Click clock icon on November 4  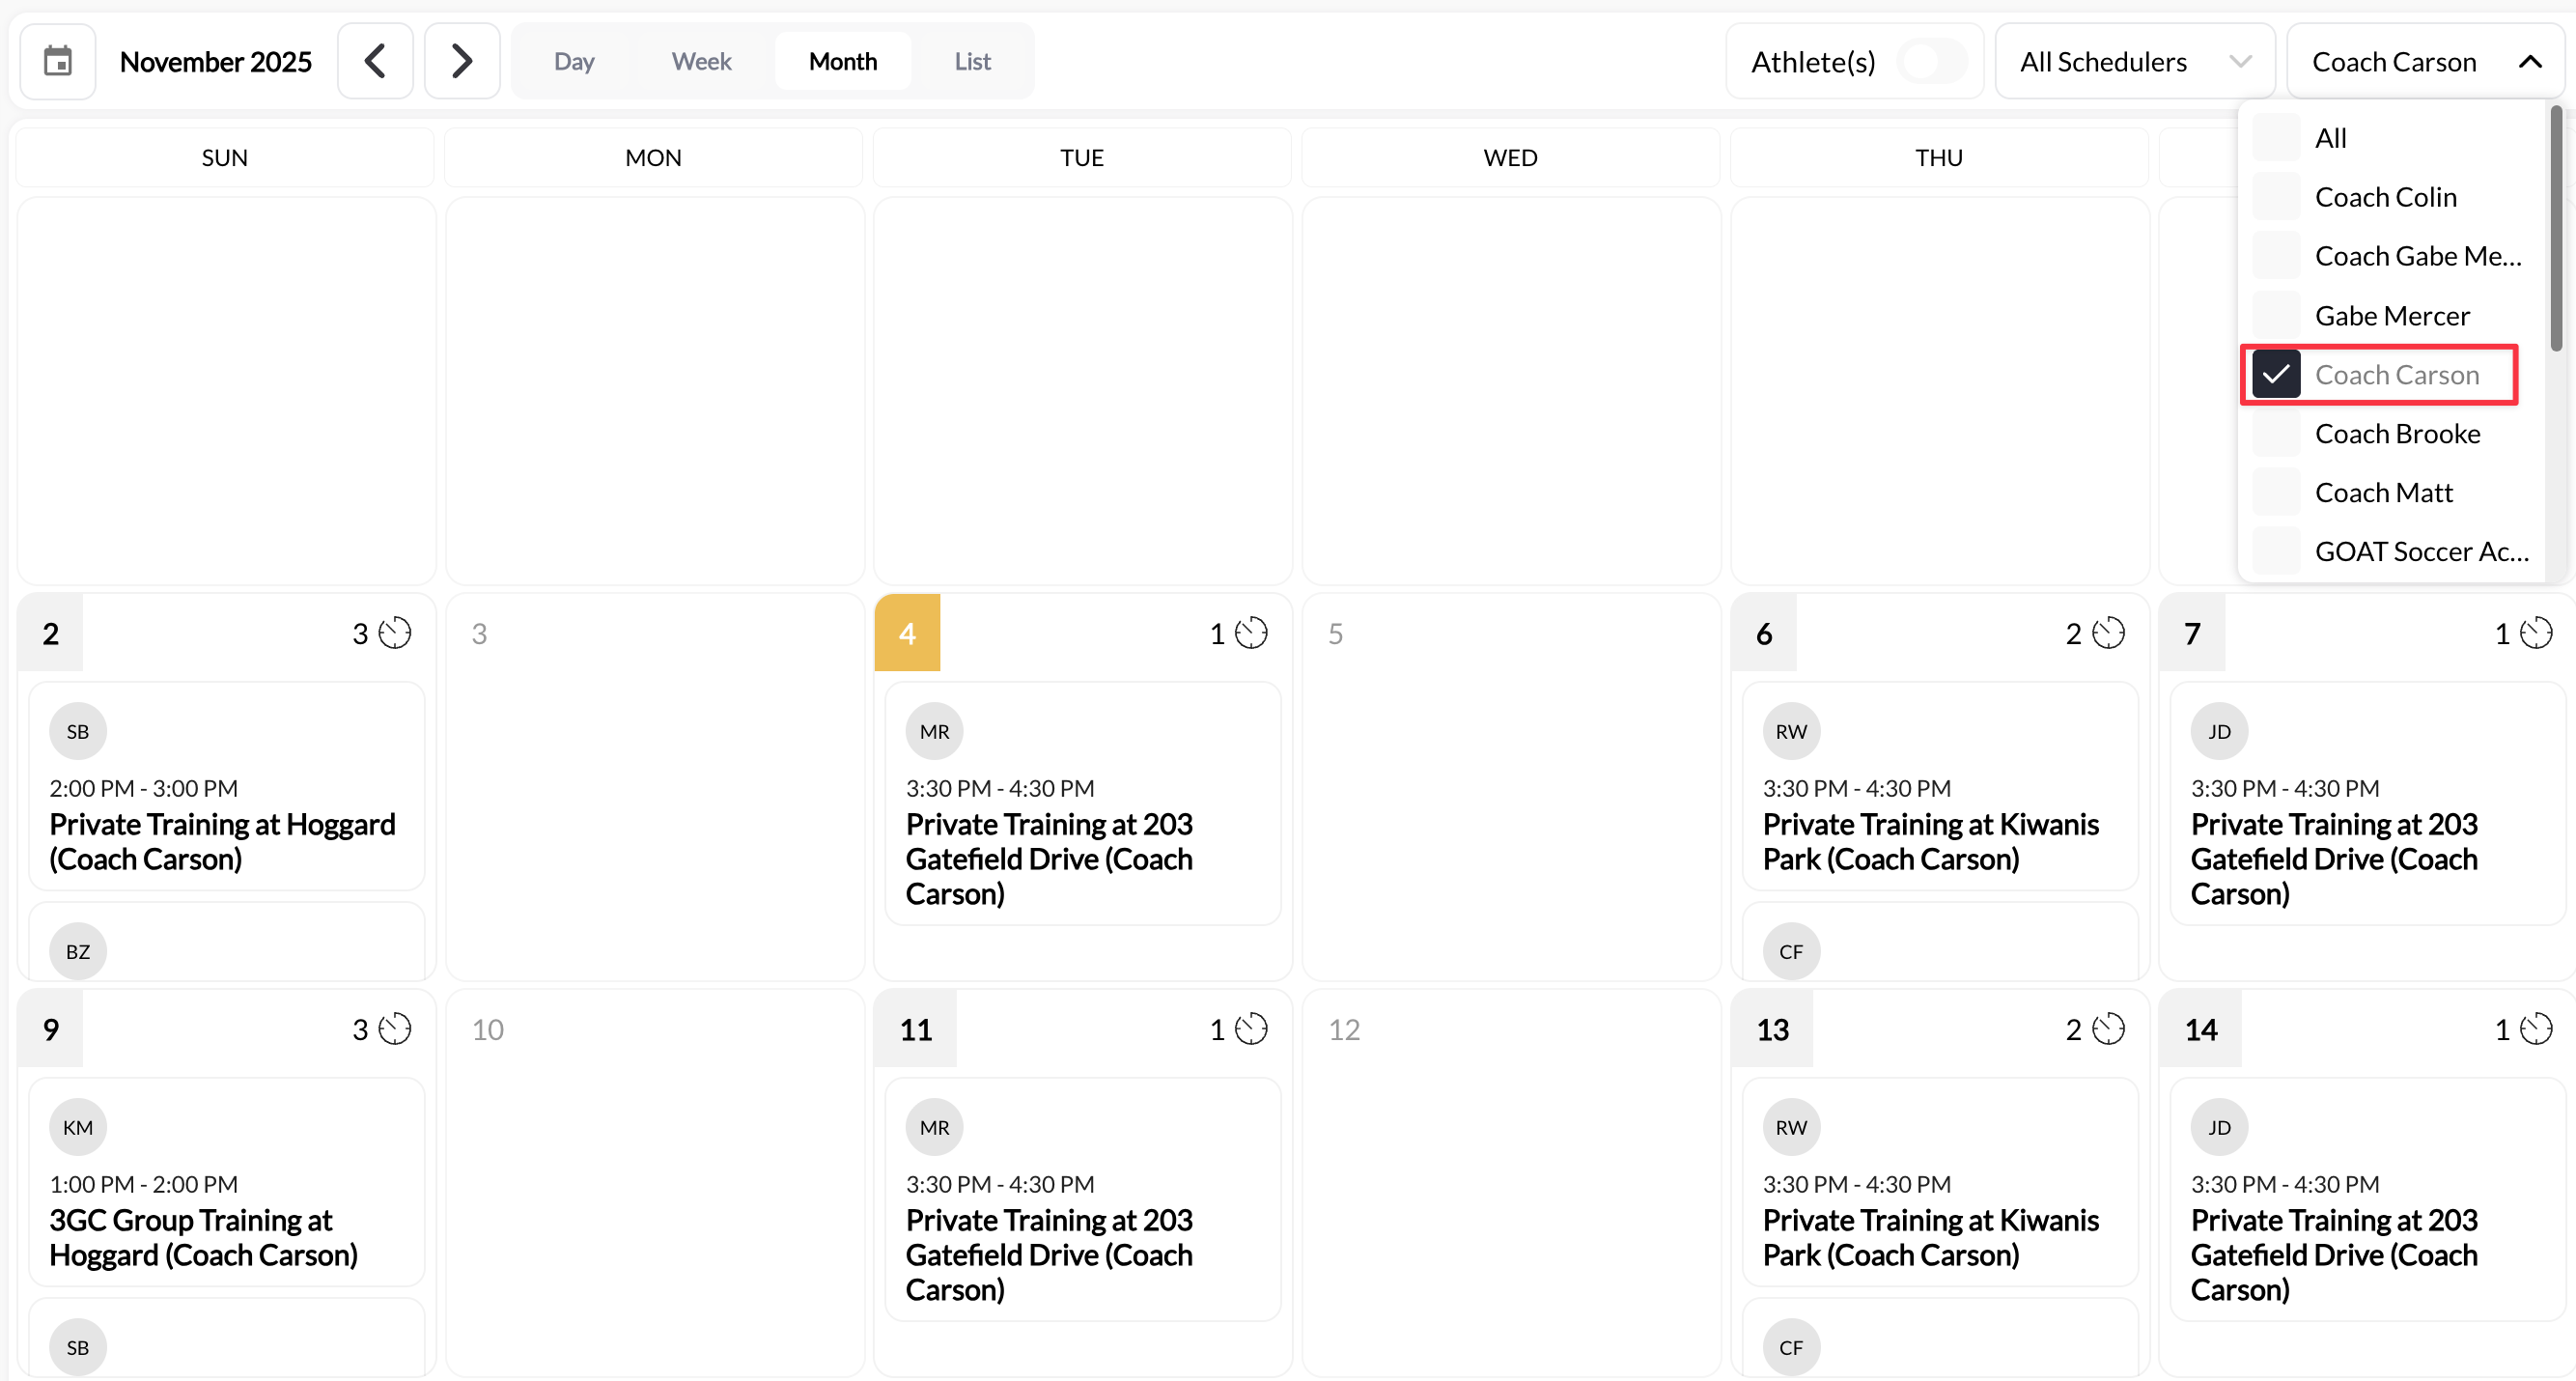tap(1251, 633)
